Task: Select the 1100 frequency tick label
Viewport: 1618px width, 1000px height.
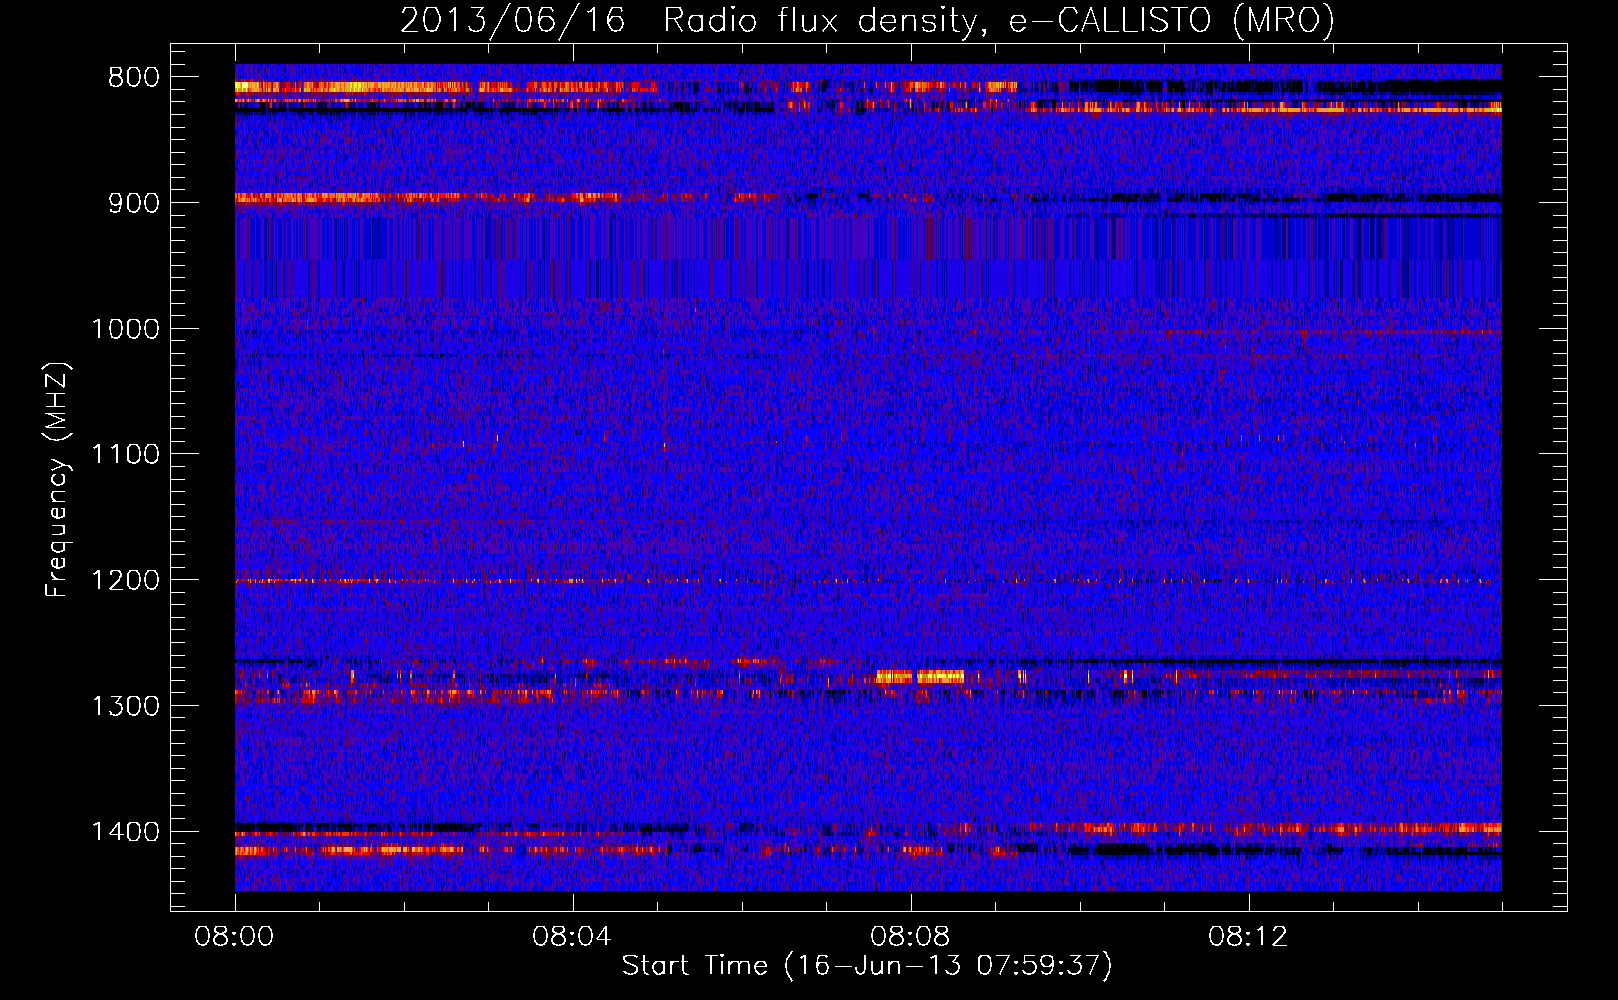Action: click(125, 455)
